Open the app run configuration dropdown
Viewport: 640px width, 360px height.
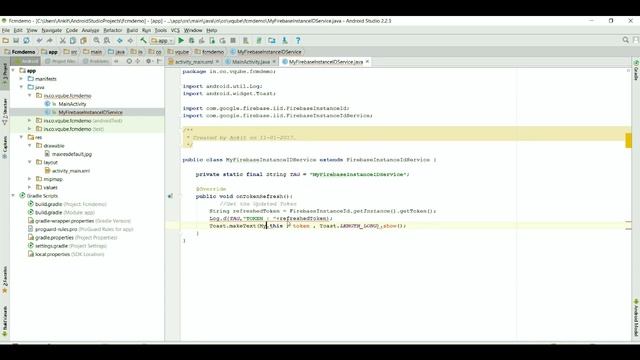pyautogui.click(x=162, y=40)
